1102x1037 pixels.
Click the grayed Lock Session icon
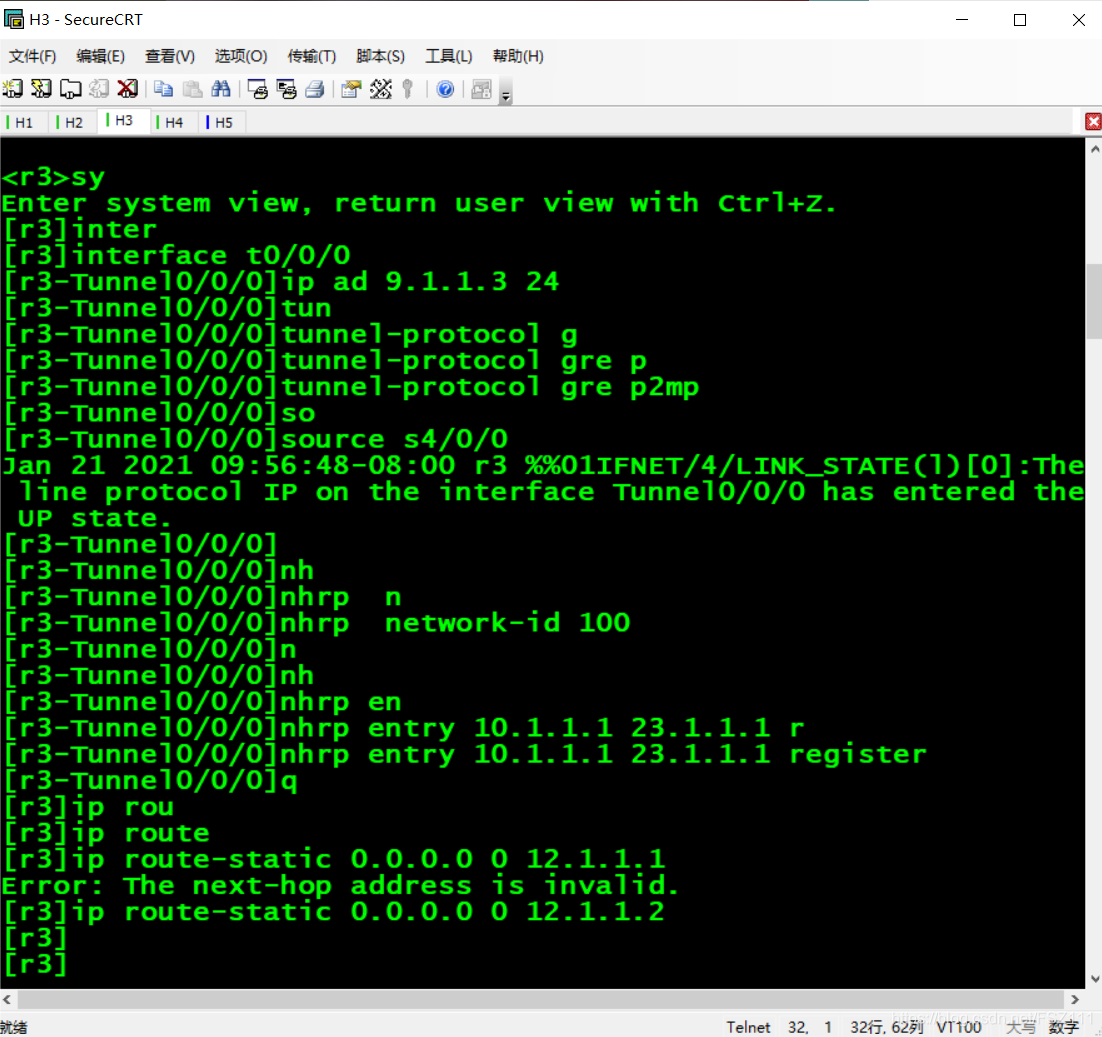481,89
